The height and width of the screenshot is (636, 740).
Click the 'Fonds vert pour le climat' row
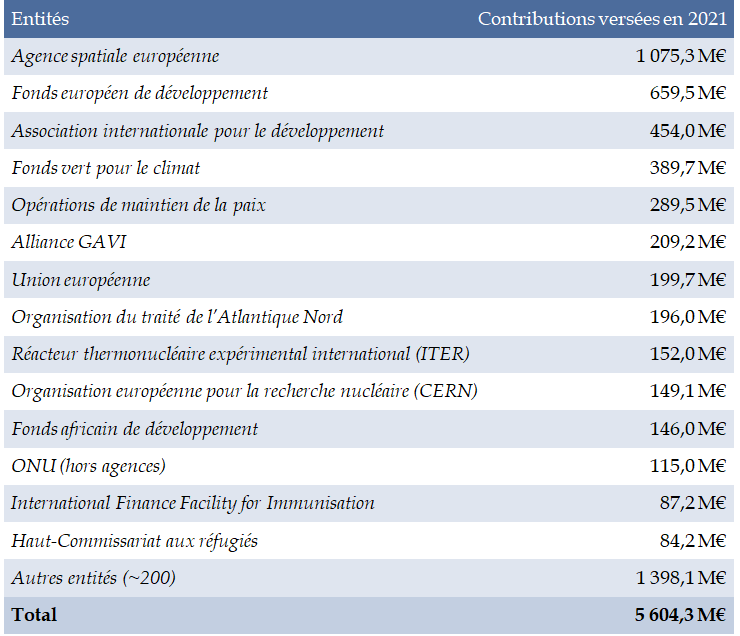pos(112,168)
